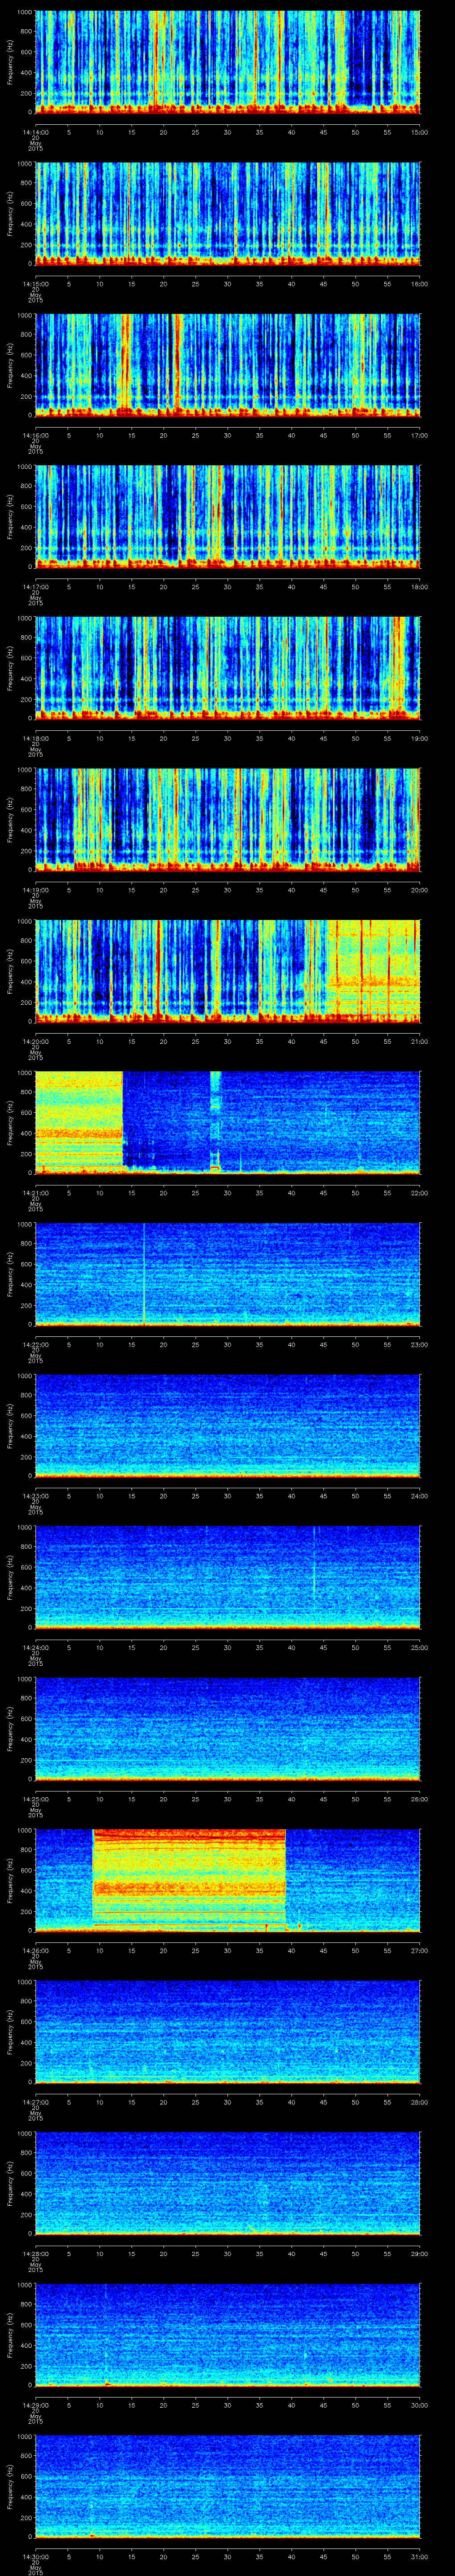Viewport: 455px width, 2576px height.
Task: Click the '22:00' end time label
Action: (x=419, y=1192)
